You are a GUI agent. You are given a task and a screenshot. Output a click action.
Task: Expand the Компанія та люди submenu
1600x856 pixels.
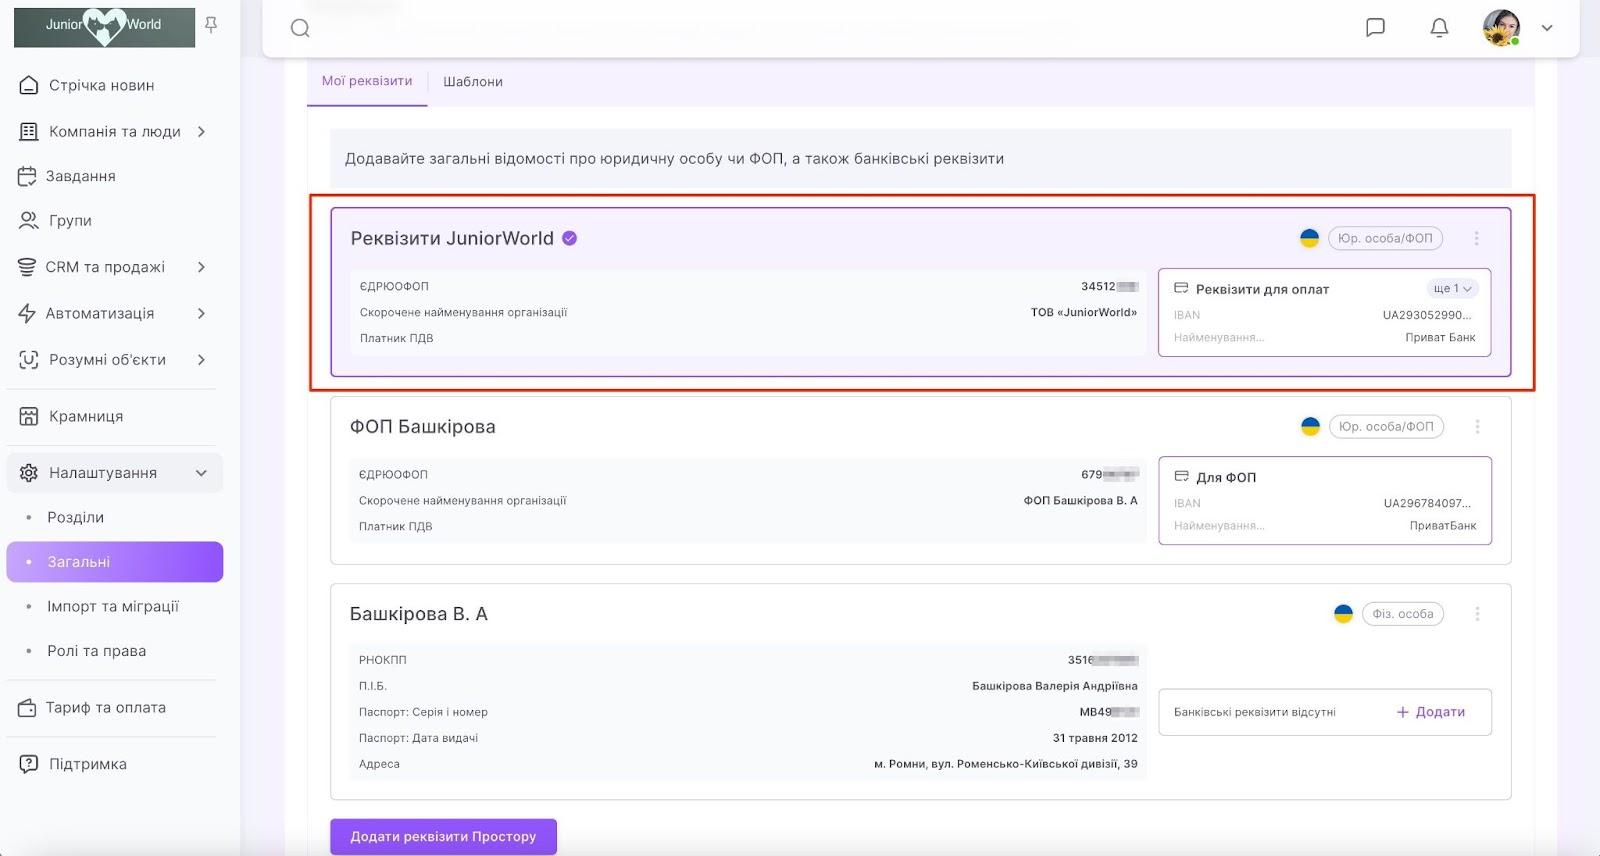click(x=201, y=131)
